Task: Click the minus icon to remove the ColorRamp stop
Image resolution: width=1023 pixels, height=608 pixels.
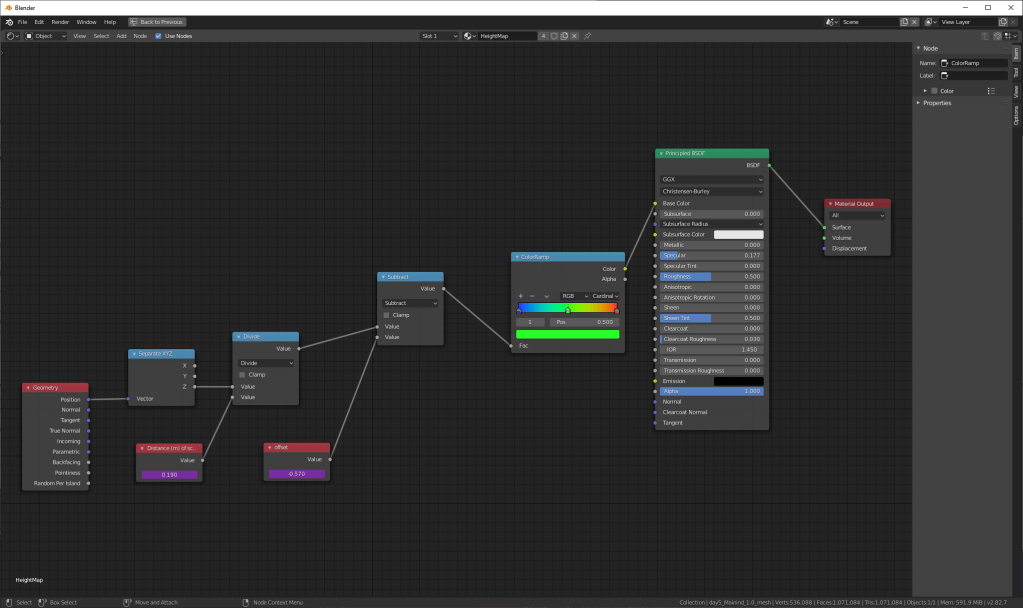Action: [532, 296]
